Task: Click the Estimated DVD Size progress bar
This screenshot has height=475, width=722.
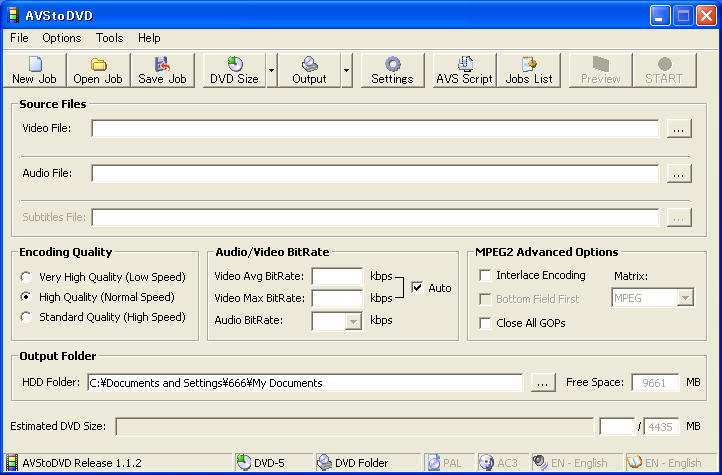Action: [x=355, y=426]
